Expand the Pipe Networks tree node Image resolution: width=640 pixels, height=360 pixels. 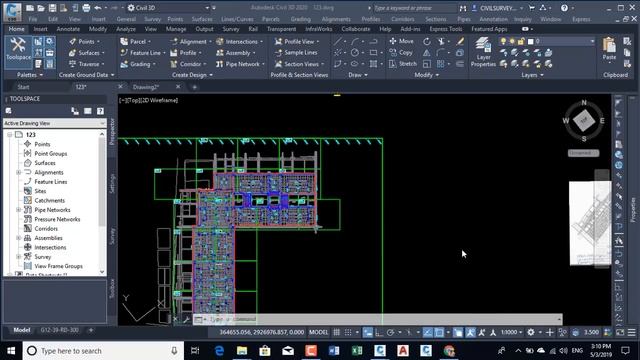pos(18,210)
